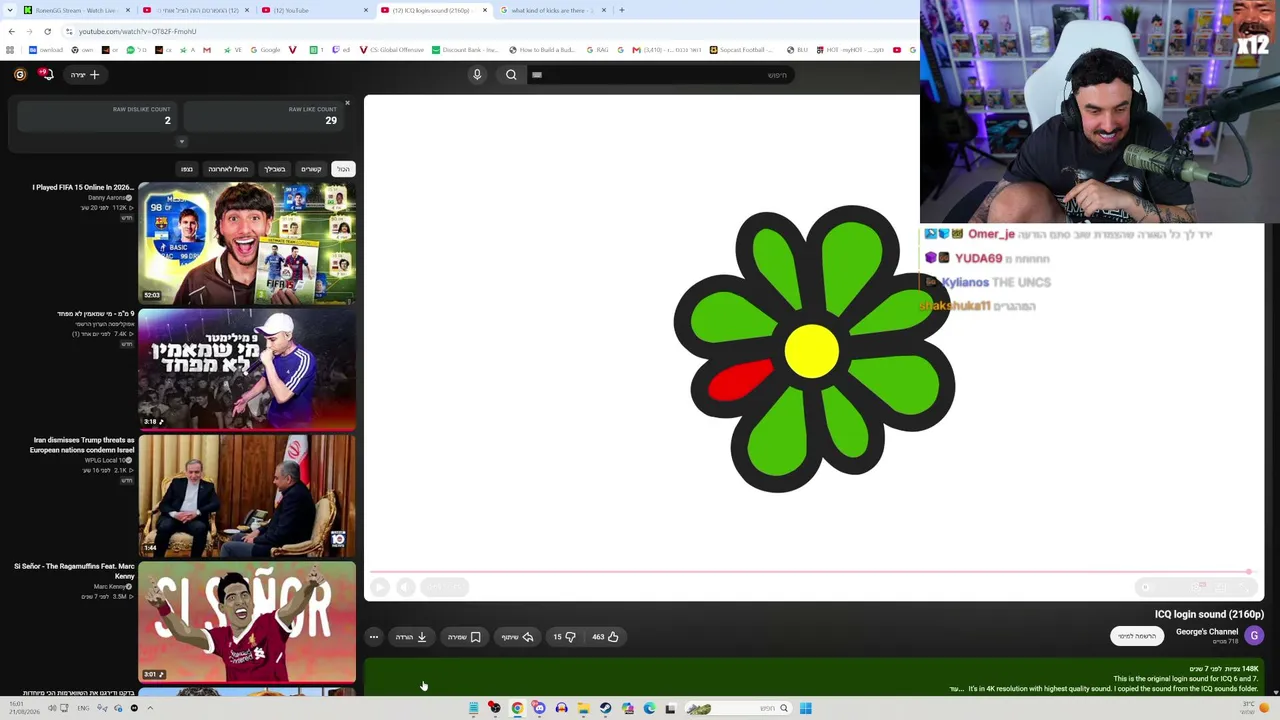Click the Share (שיתוף) button
Screen dimensions: 1280x720
(518, 637)
